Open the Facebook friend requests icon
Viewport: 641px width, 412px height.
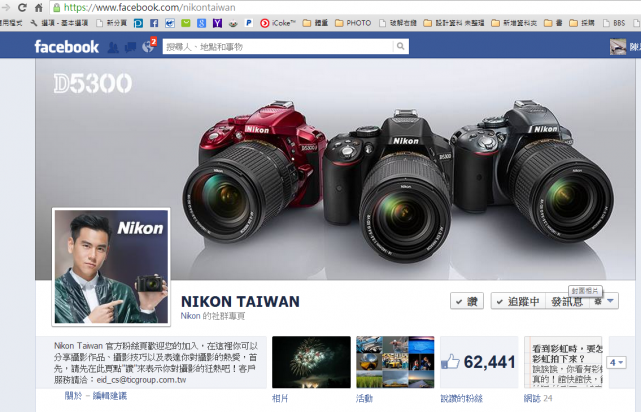tap(113, 47)
